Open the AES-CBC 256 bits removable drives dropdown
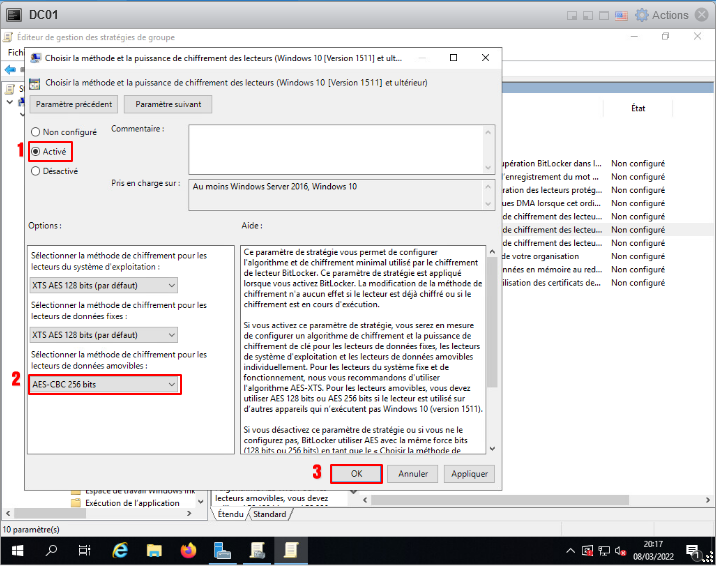This screenshot has width=716, height=566. [x=104, y=384]
